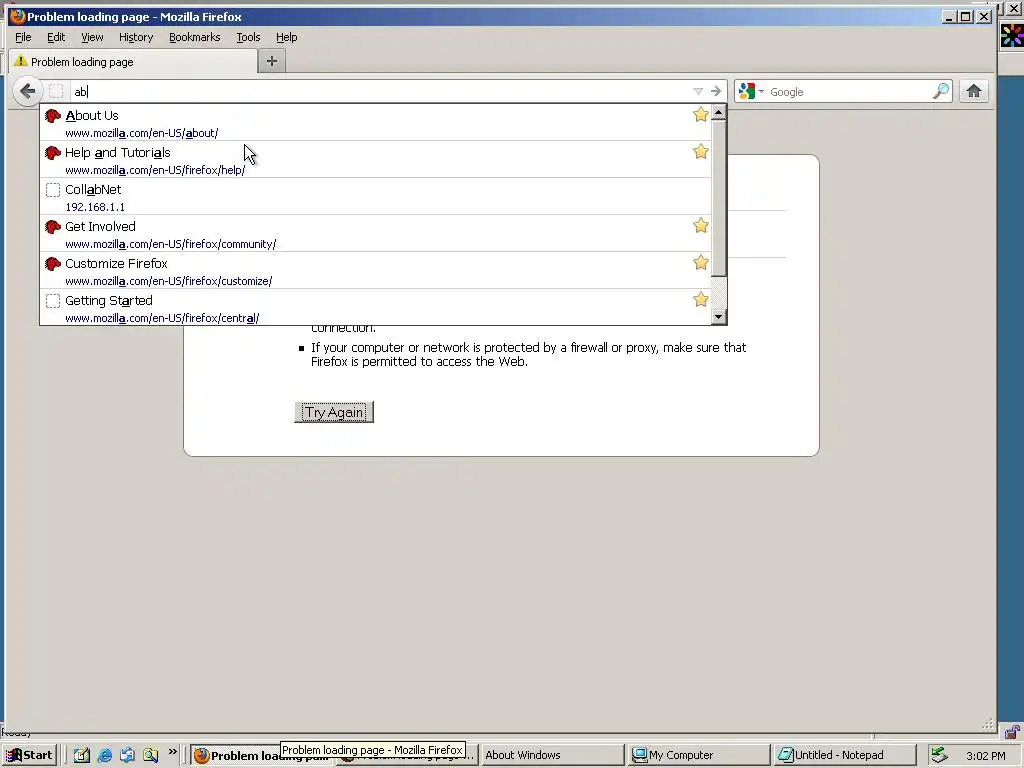
Task: Click the blank favicon beside CollabNet
Action: tap(53, 190)
